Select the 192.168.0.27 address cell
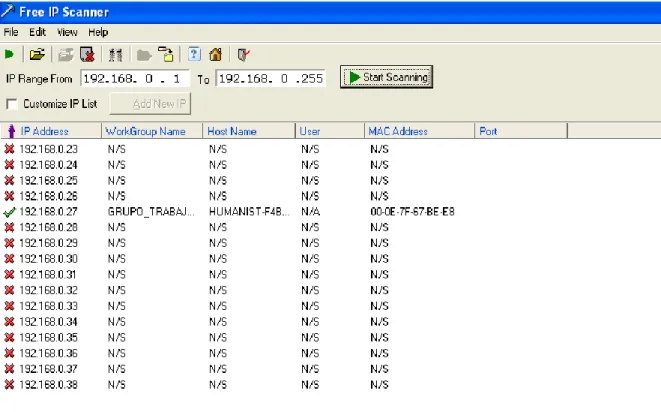The width and height of the screenshot is (661, 412). (x=48, y=212)
